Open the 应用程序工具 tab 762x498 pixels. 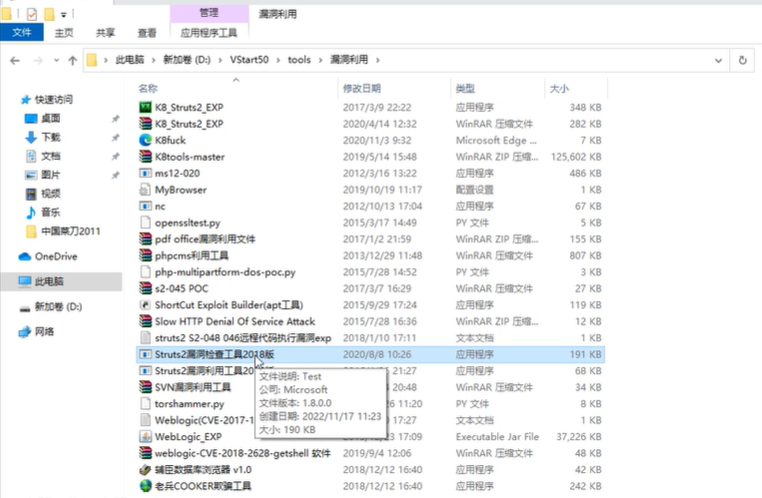point(209,33)
